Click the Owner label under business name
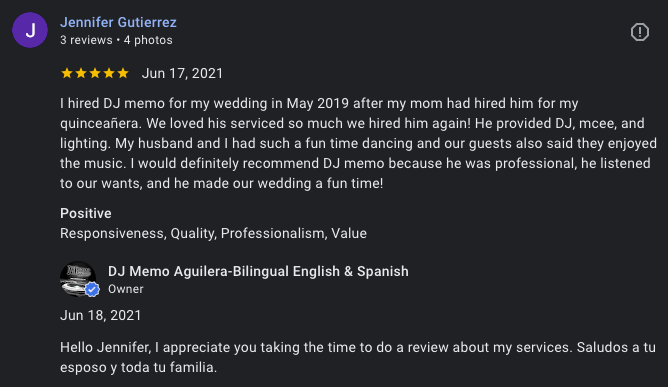The width and height of the screenshot is (668, 387). 126,289
